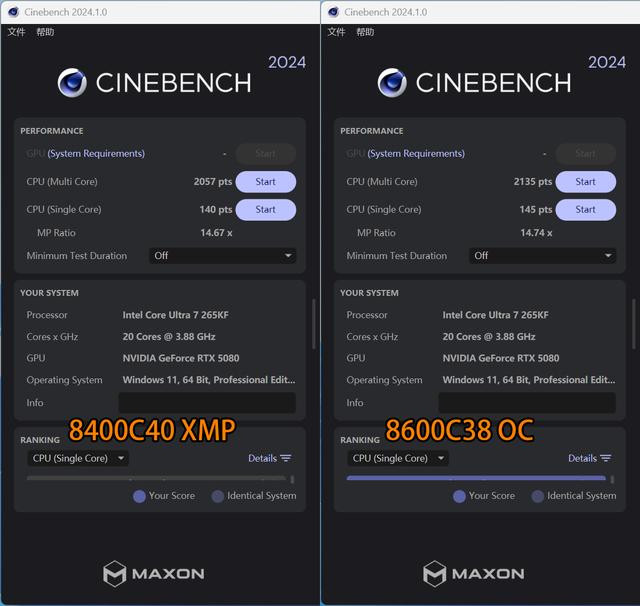Click 20 Cores @ 3.88 GHz in left window
This screenshot has width=640, height=606.
(169, 337)
